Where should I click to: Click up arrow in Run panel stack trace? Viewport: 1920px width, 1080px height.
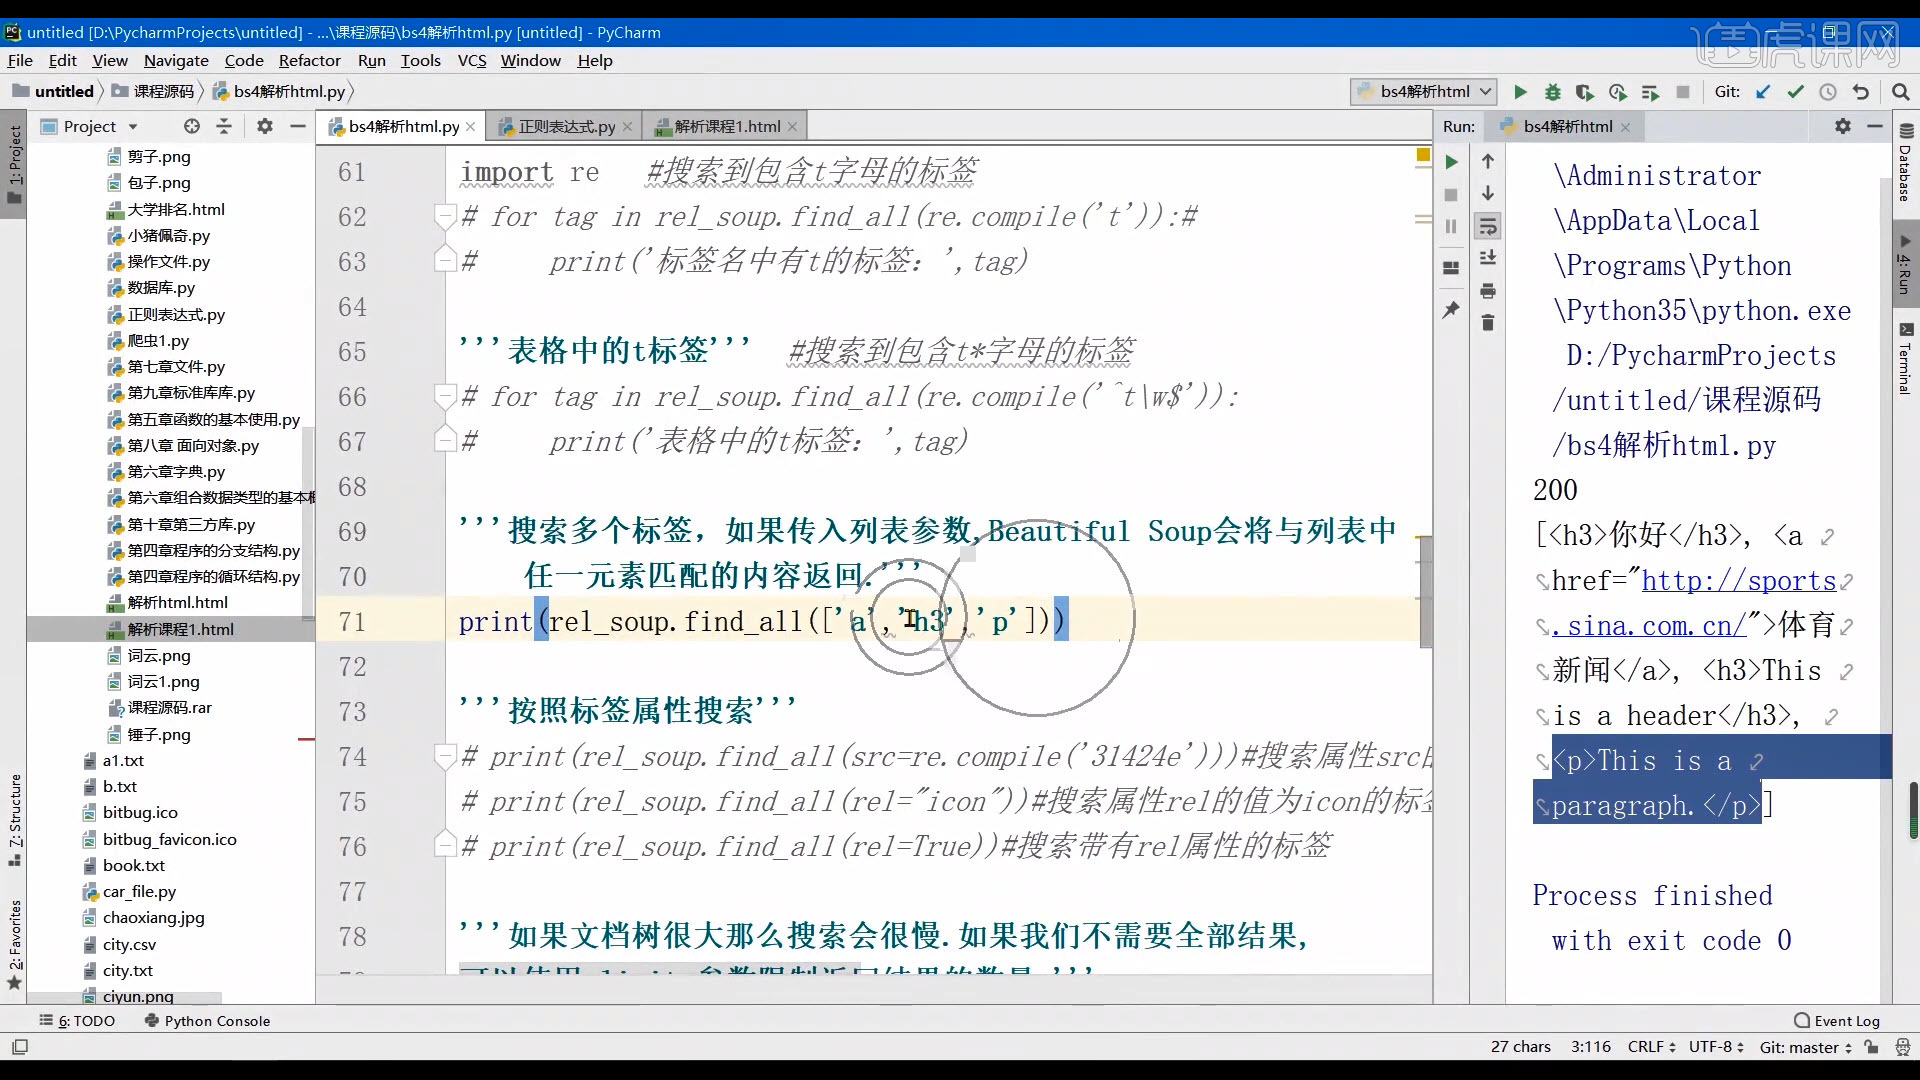[x=1488, y=161]
